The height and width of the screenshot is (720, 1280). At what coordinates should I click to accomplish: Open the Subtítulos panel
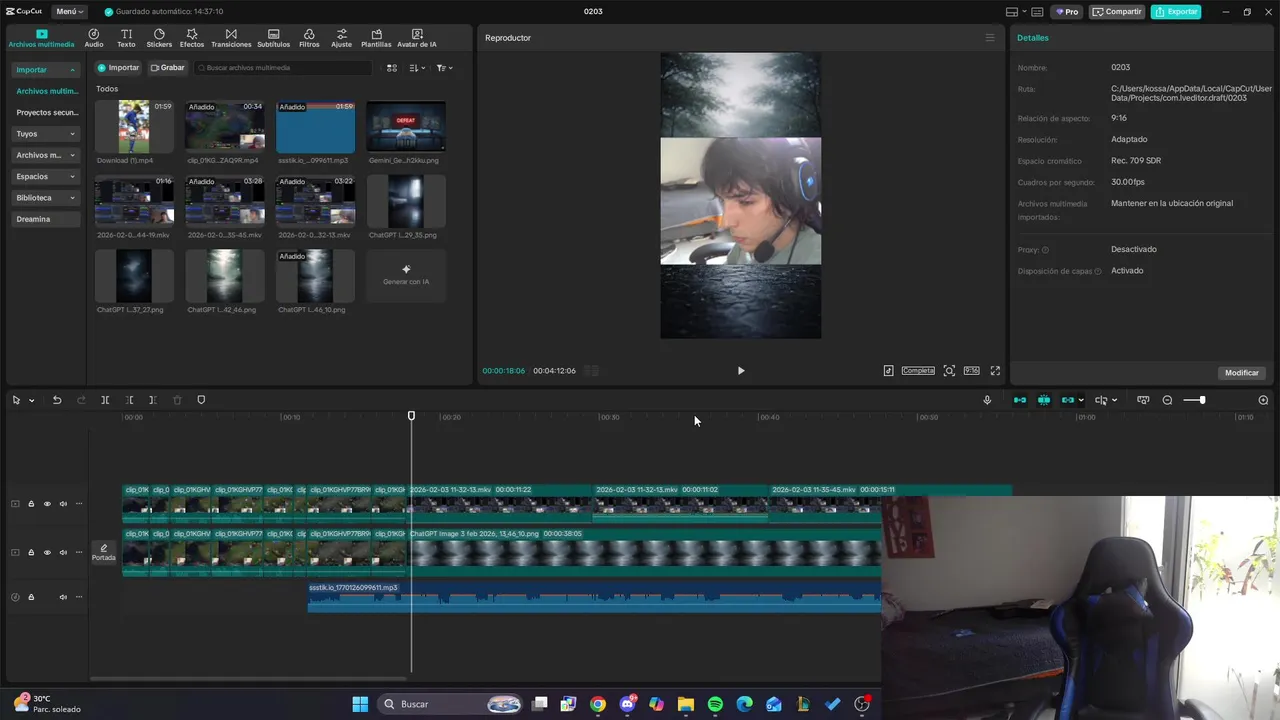273,38
